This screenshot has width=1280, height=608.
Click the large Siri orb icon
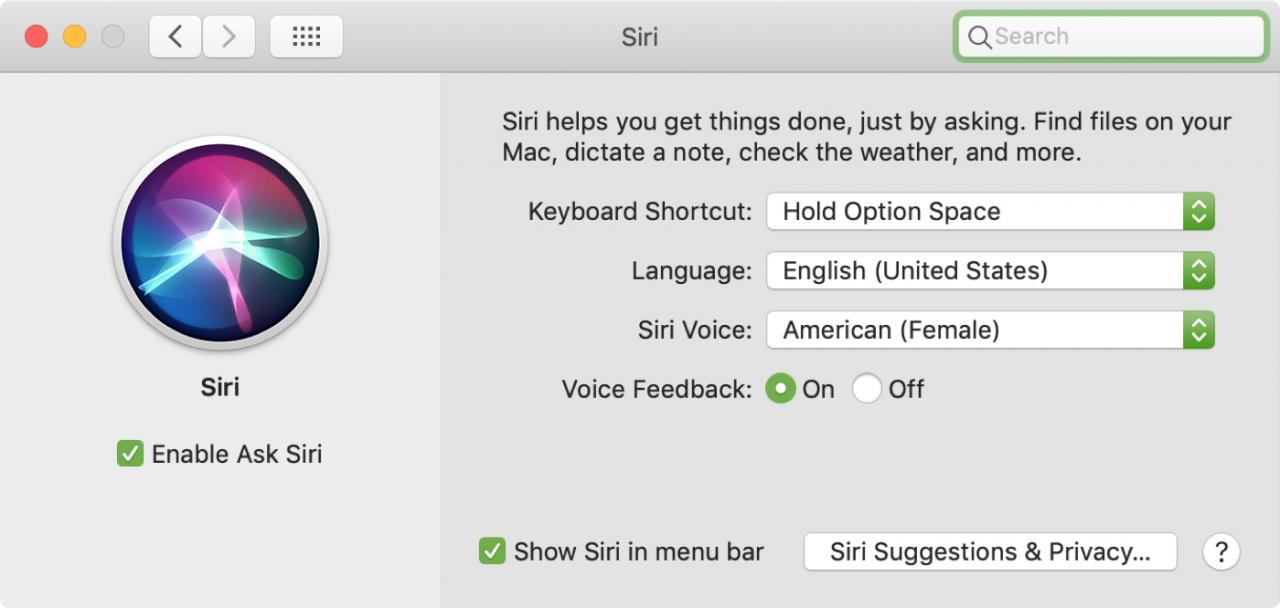coord(220,242)
